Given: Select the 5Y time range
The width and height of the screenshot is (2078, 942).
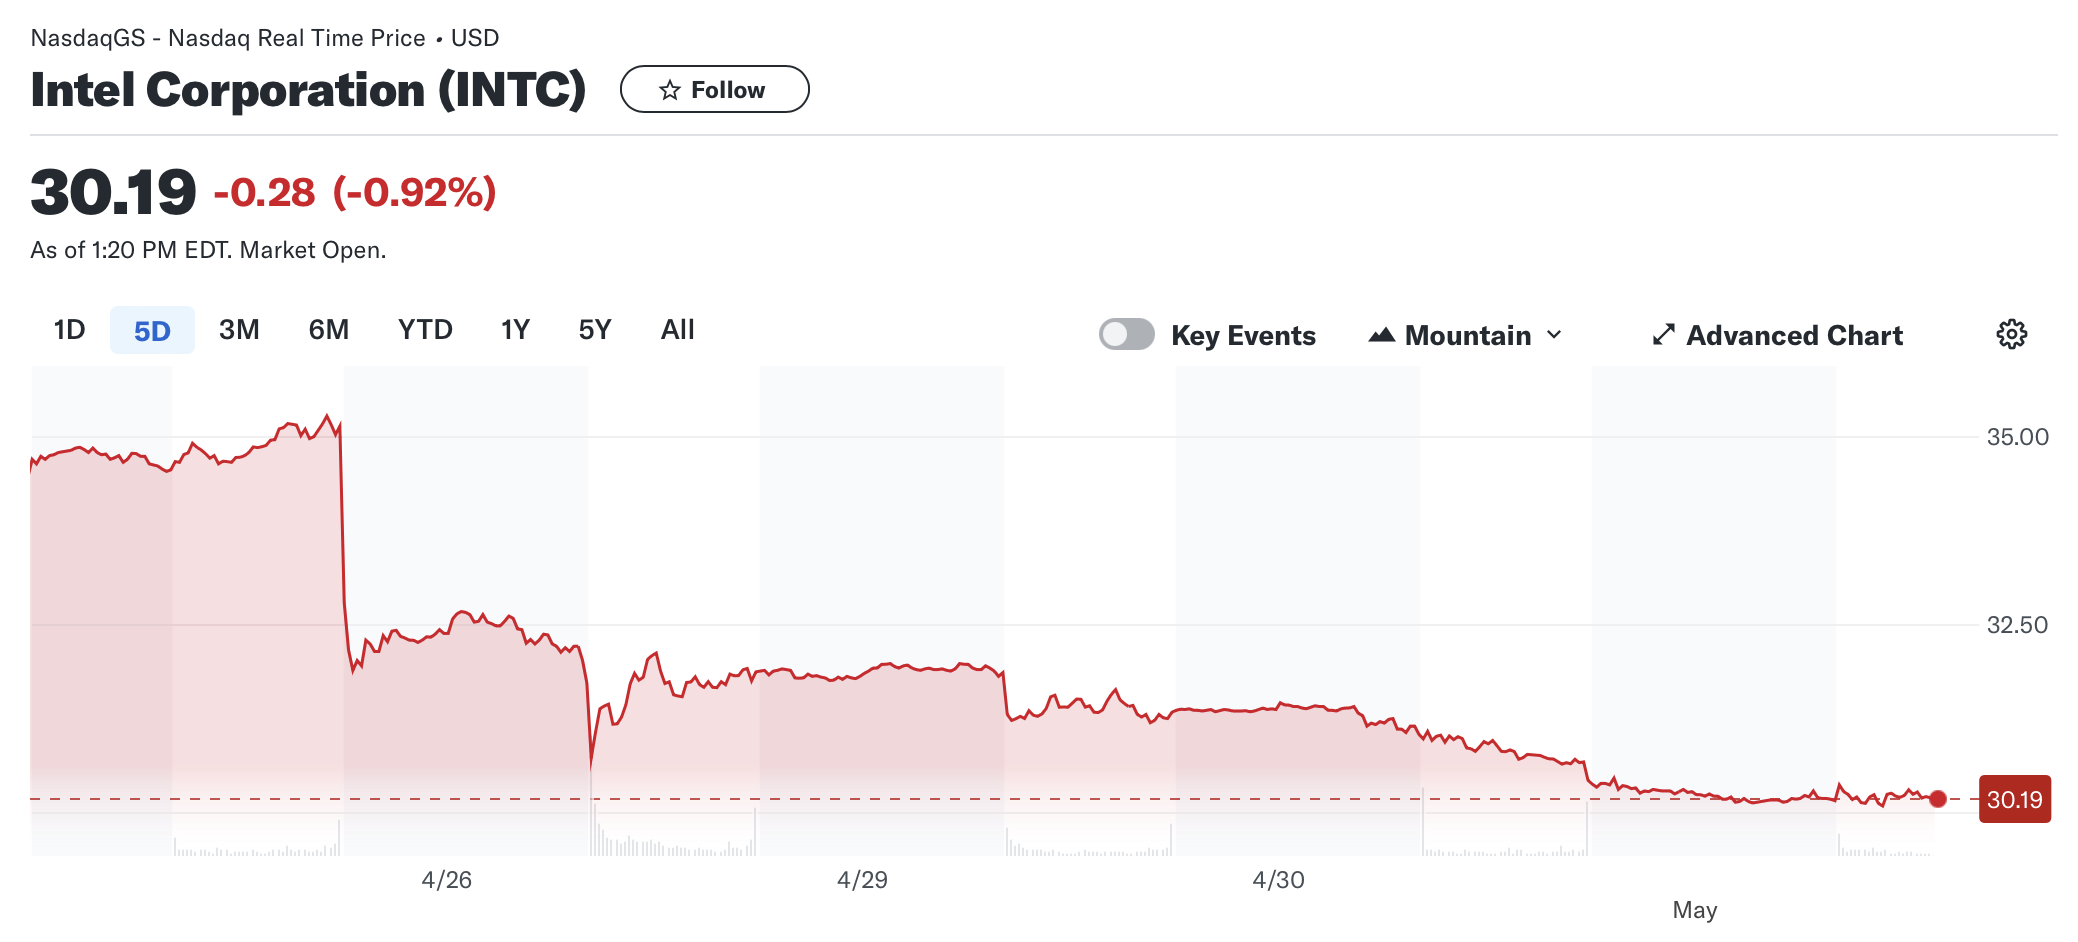Looking at the screenshot, I should pyautogui.click(x=595, y=330).
